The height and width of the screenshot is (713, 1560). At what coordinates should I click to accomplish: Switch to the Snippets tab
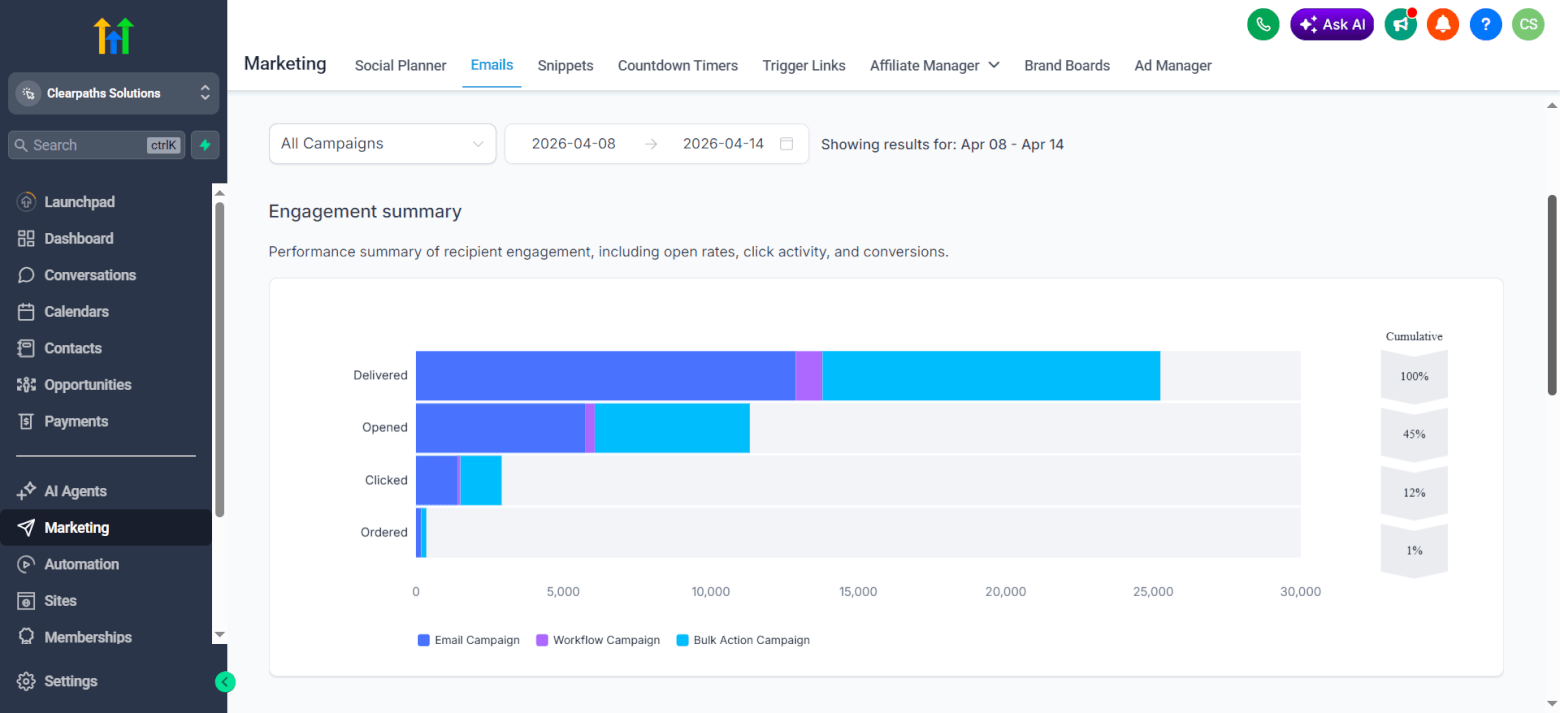(x=565, y=65)
